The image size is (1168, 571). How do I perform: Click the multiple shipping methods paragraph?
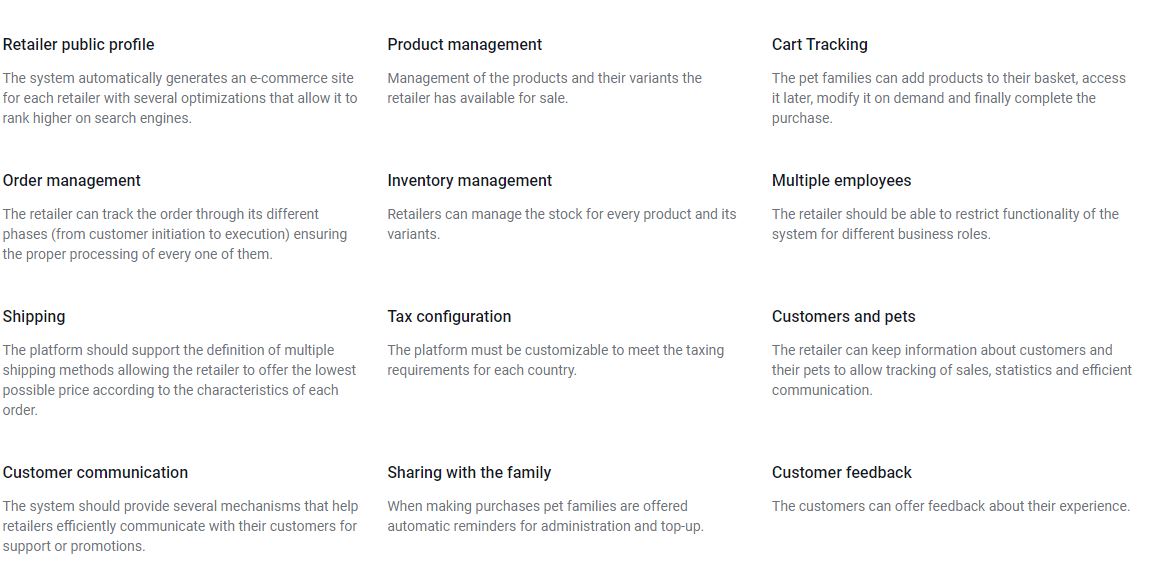180,380
